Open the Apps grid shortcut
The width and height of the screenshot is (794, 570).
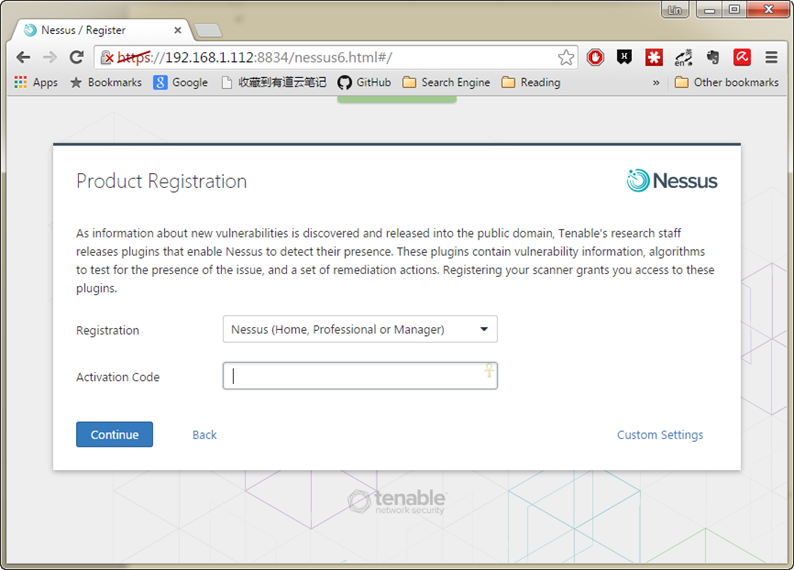tap(36, 83)
